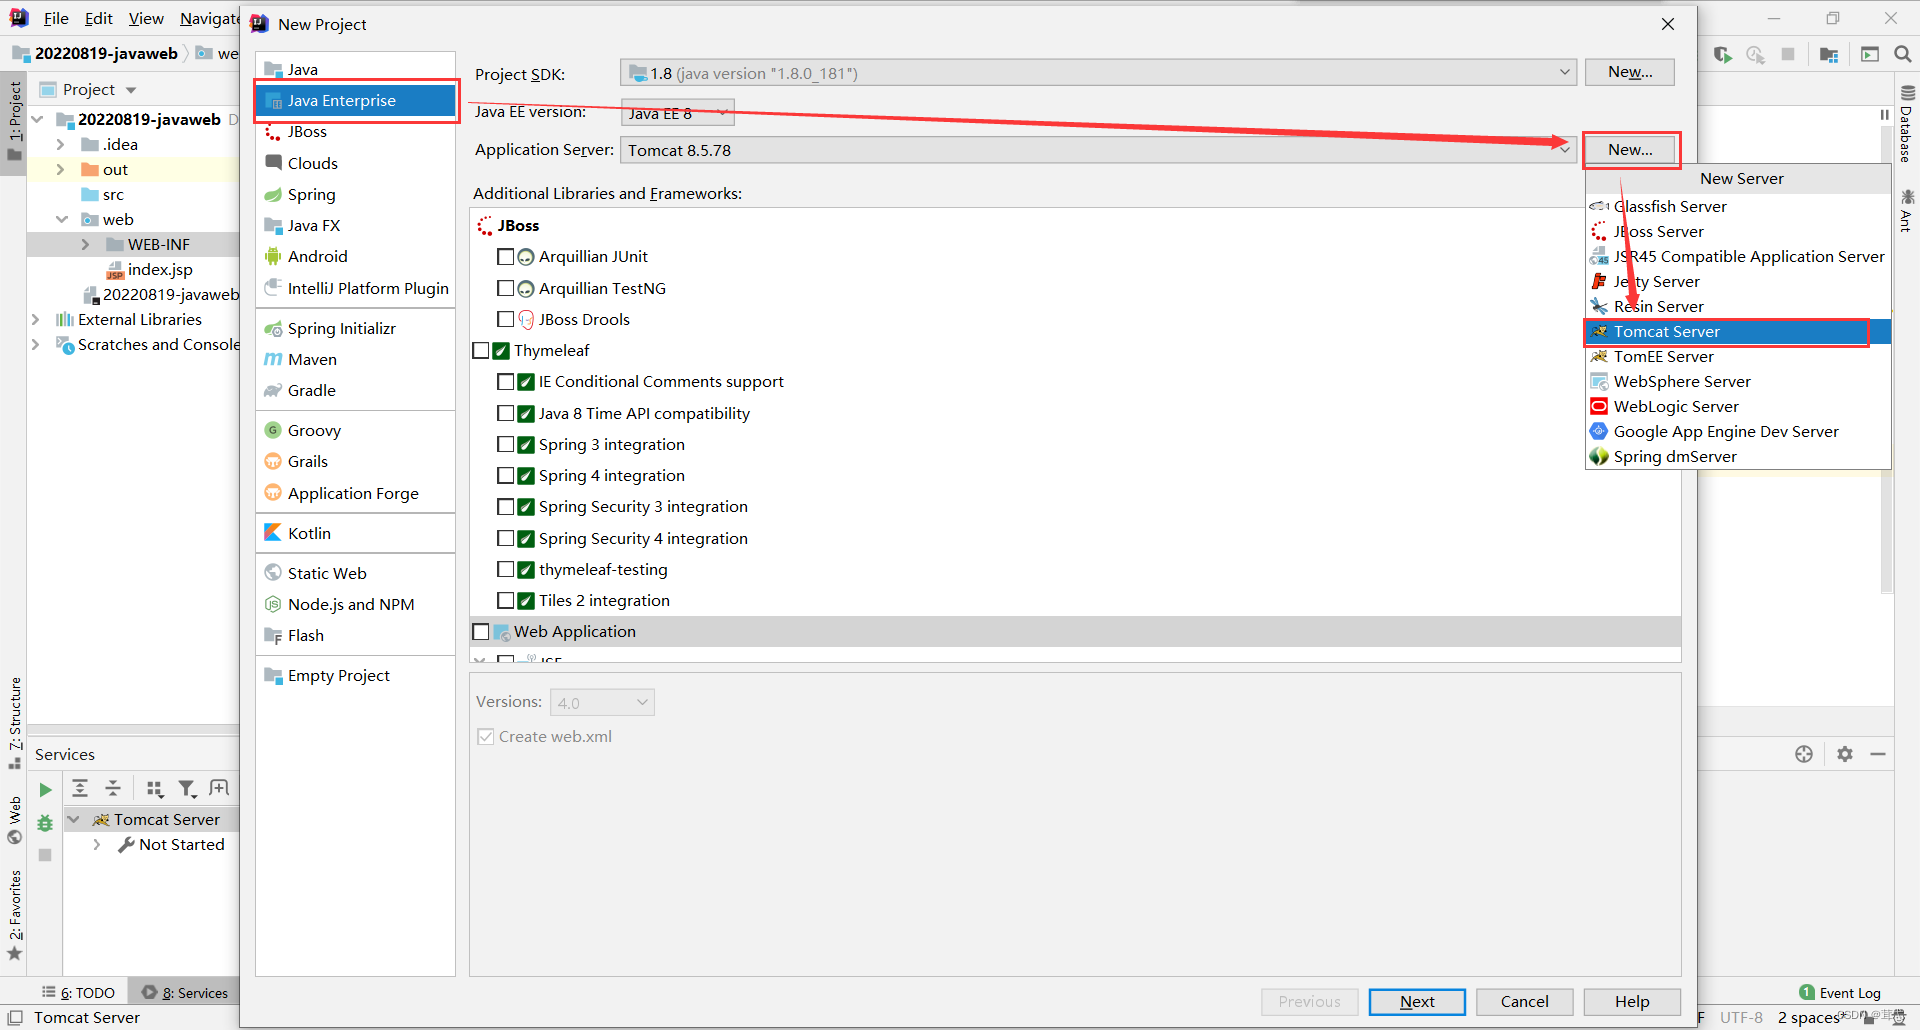Open the Web tool window
The image size is (1920, 1030).
tap(14, 820)
